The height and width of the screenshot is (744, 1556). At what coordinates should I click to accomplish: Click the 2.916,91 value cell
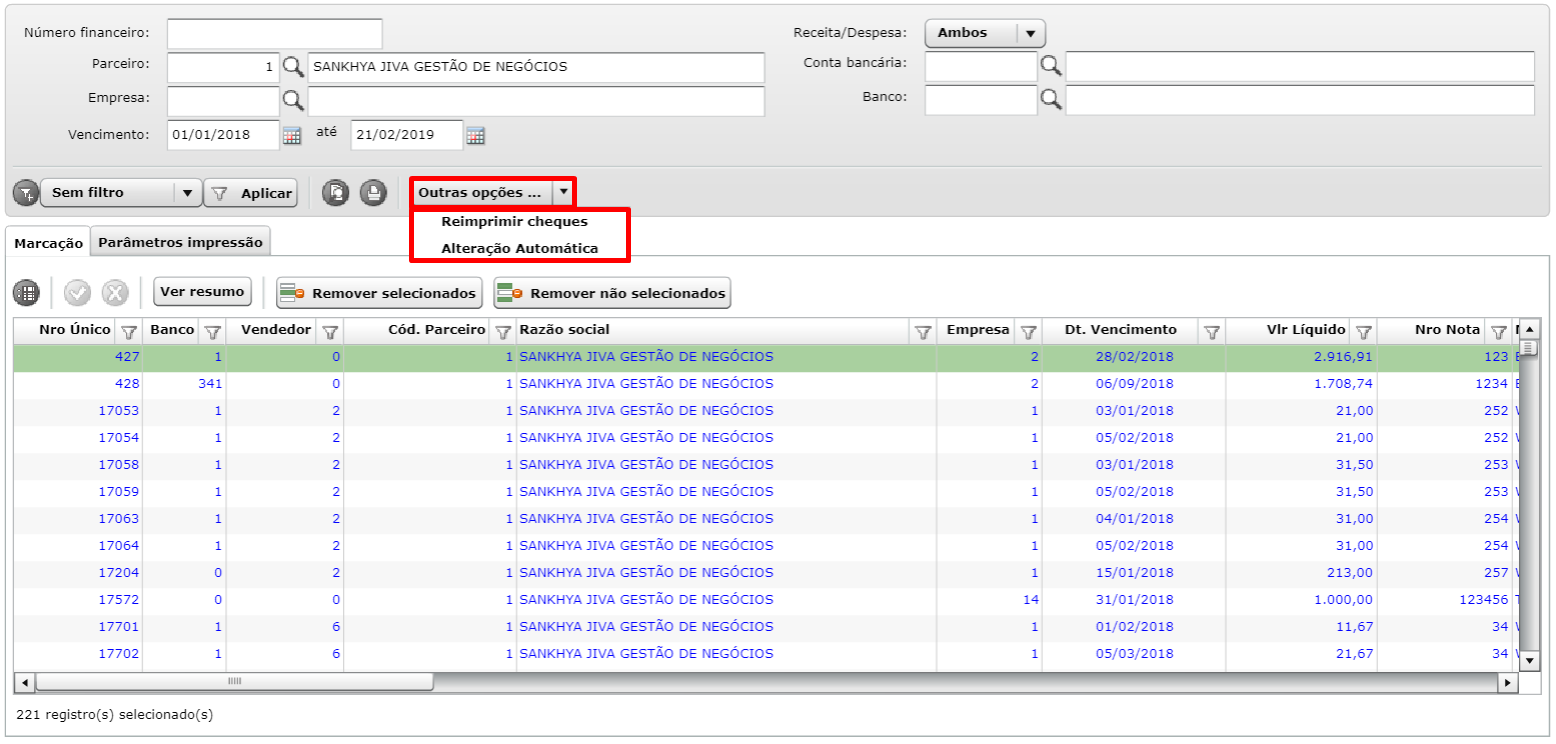pyautogui.click(x=1301, y=357)
